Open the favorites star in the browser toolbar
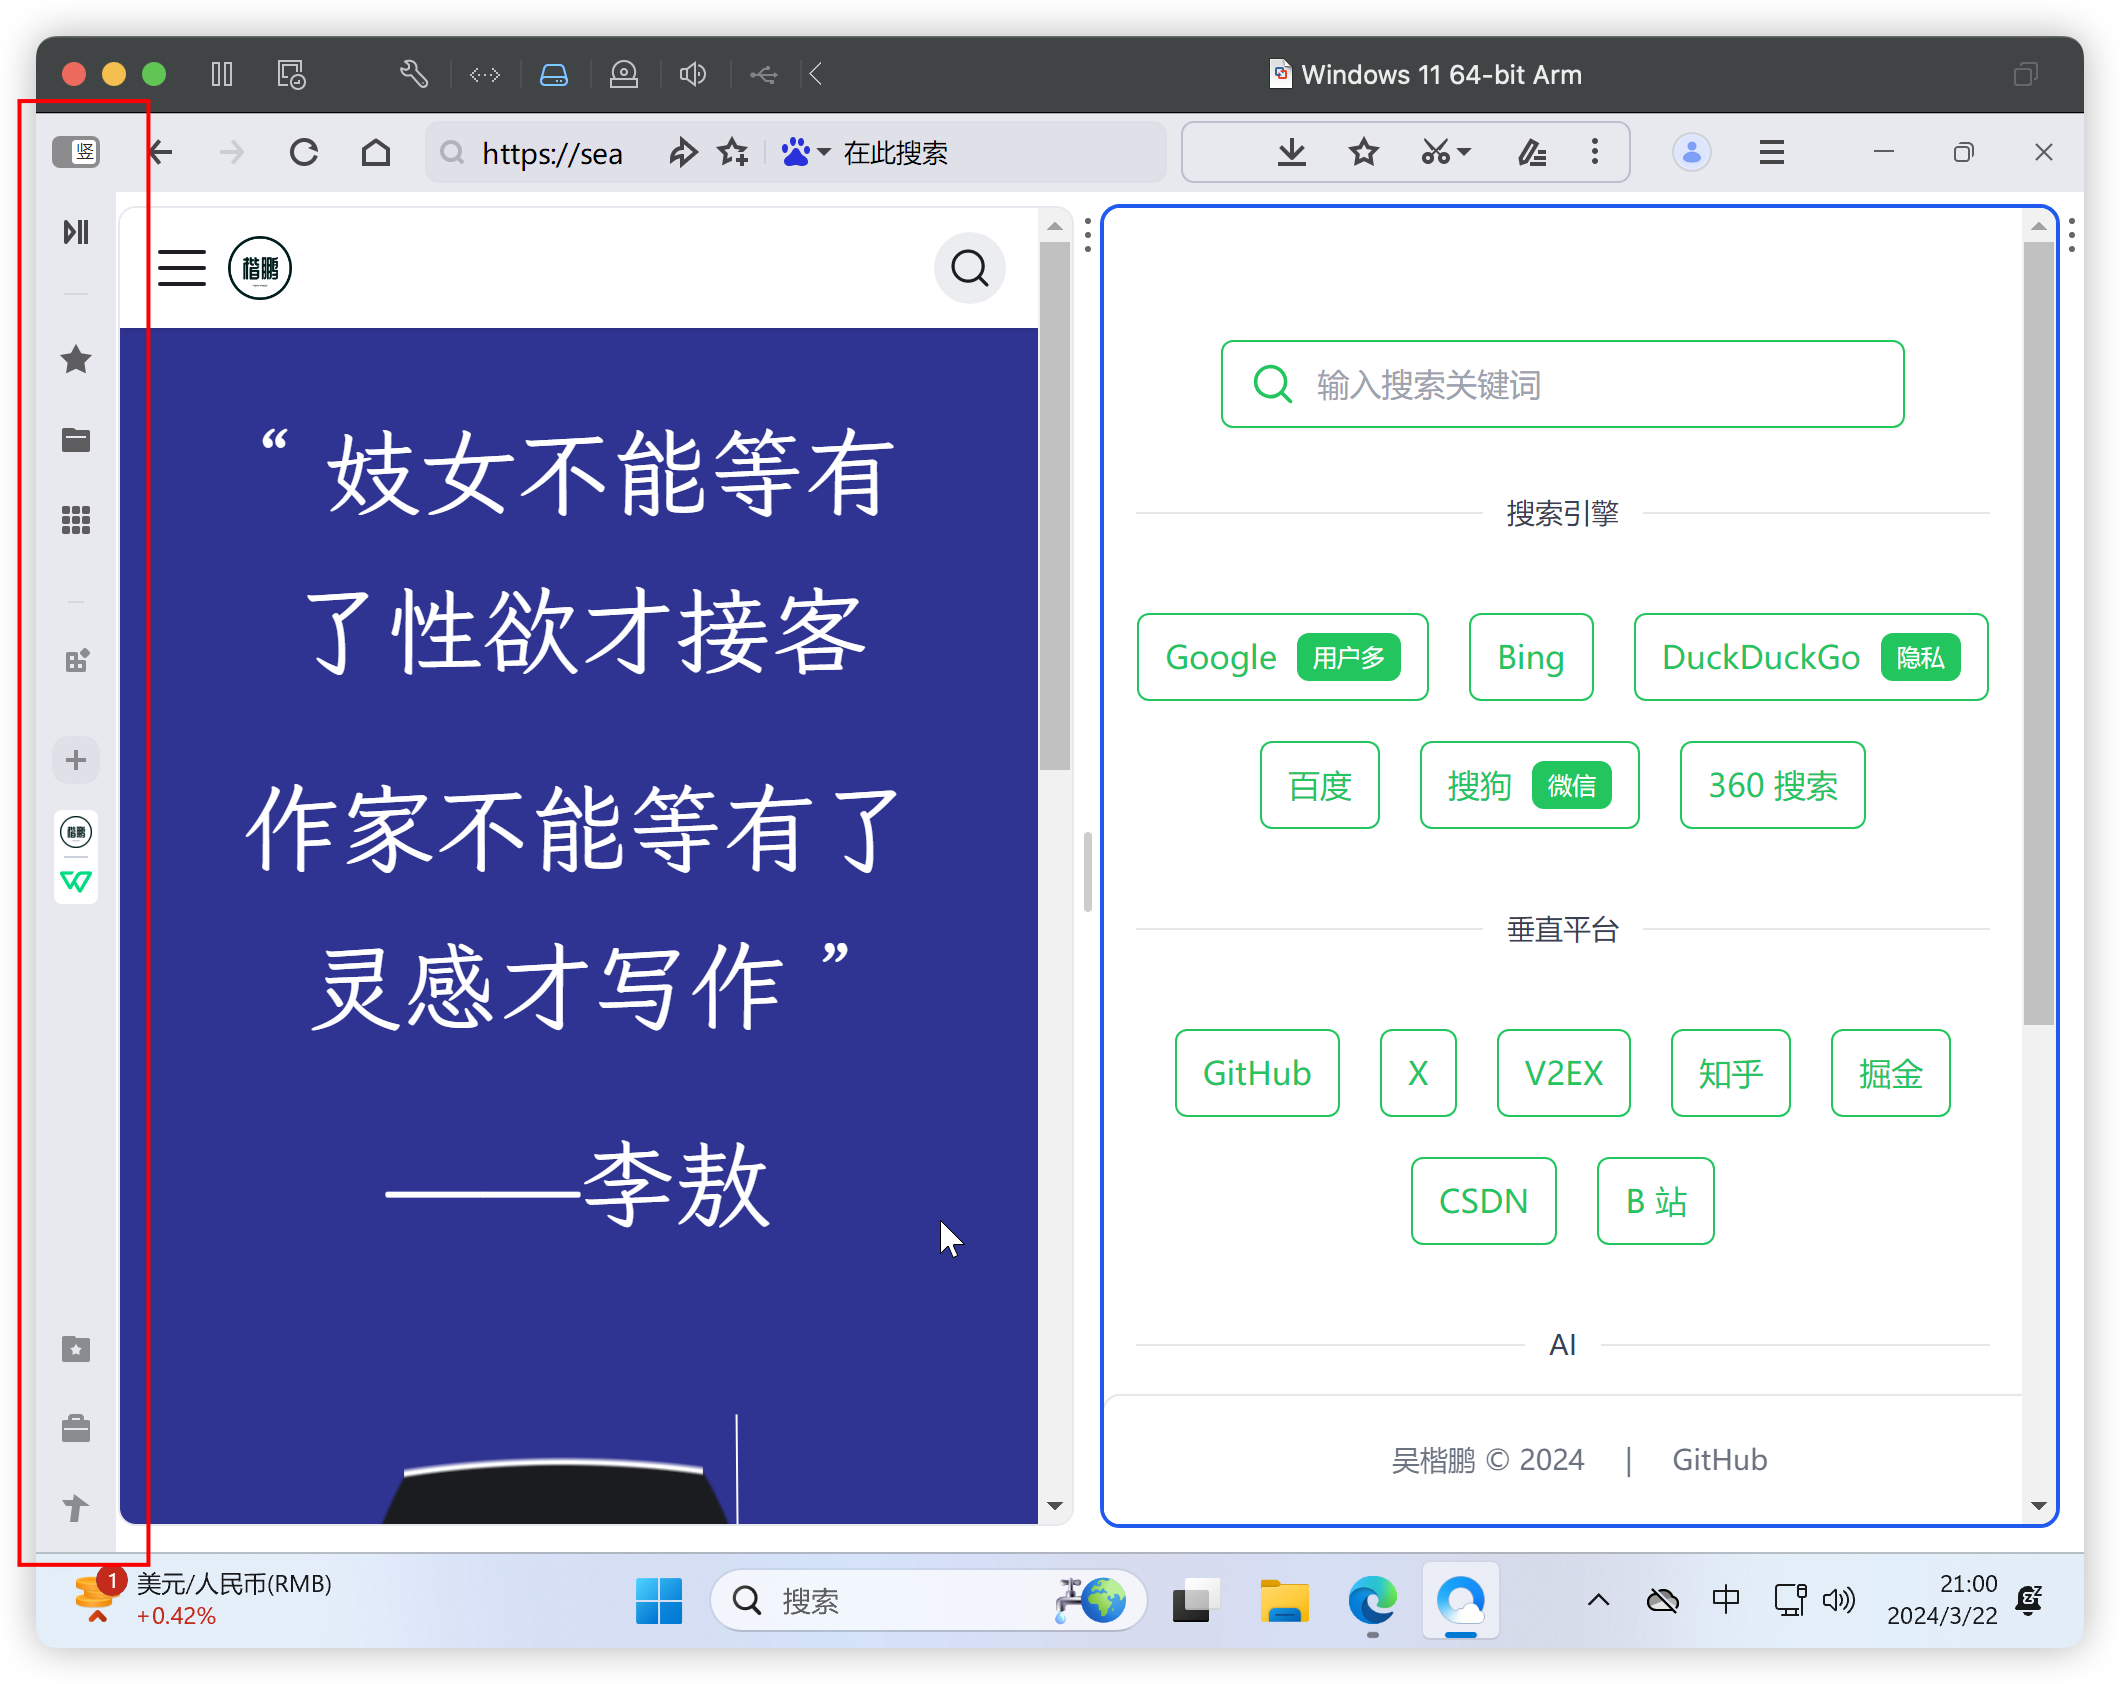The height and width of the screenshot is (1684, 2120). click(1364, 152)
